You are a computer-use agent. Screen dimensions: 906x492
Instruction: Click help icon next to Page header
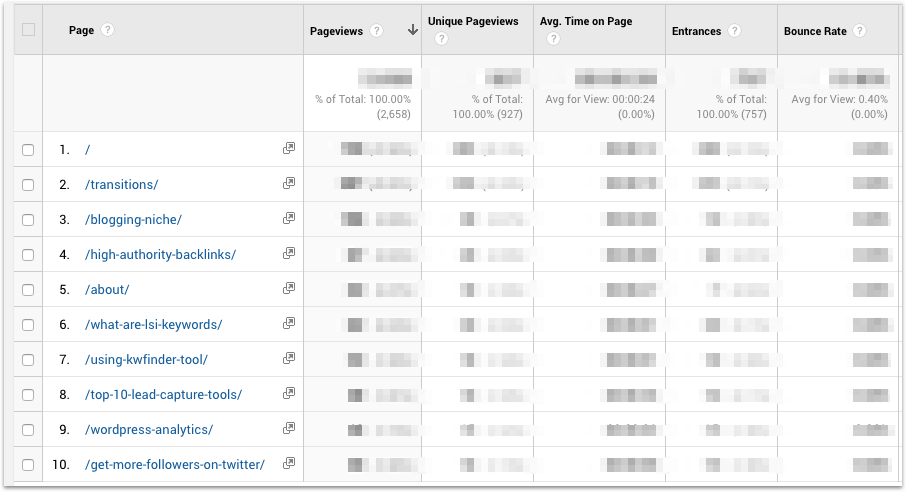(x=107, y=30)
